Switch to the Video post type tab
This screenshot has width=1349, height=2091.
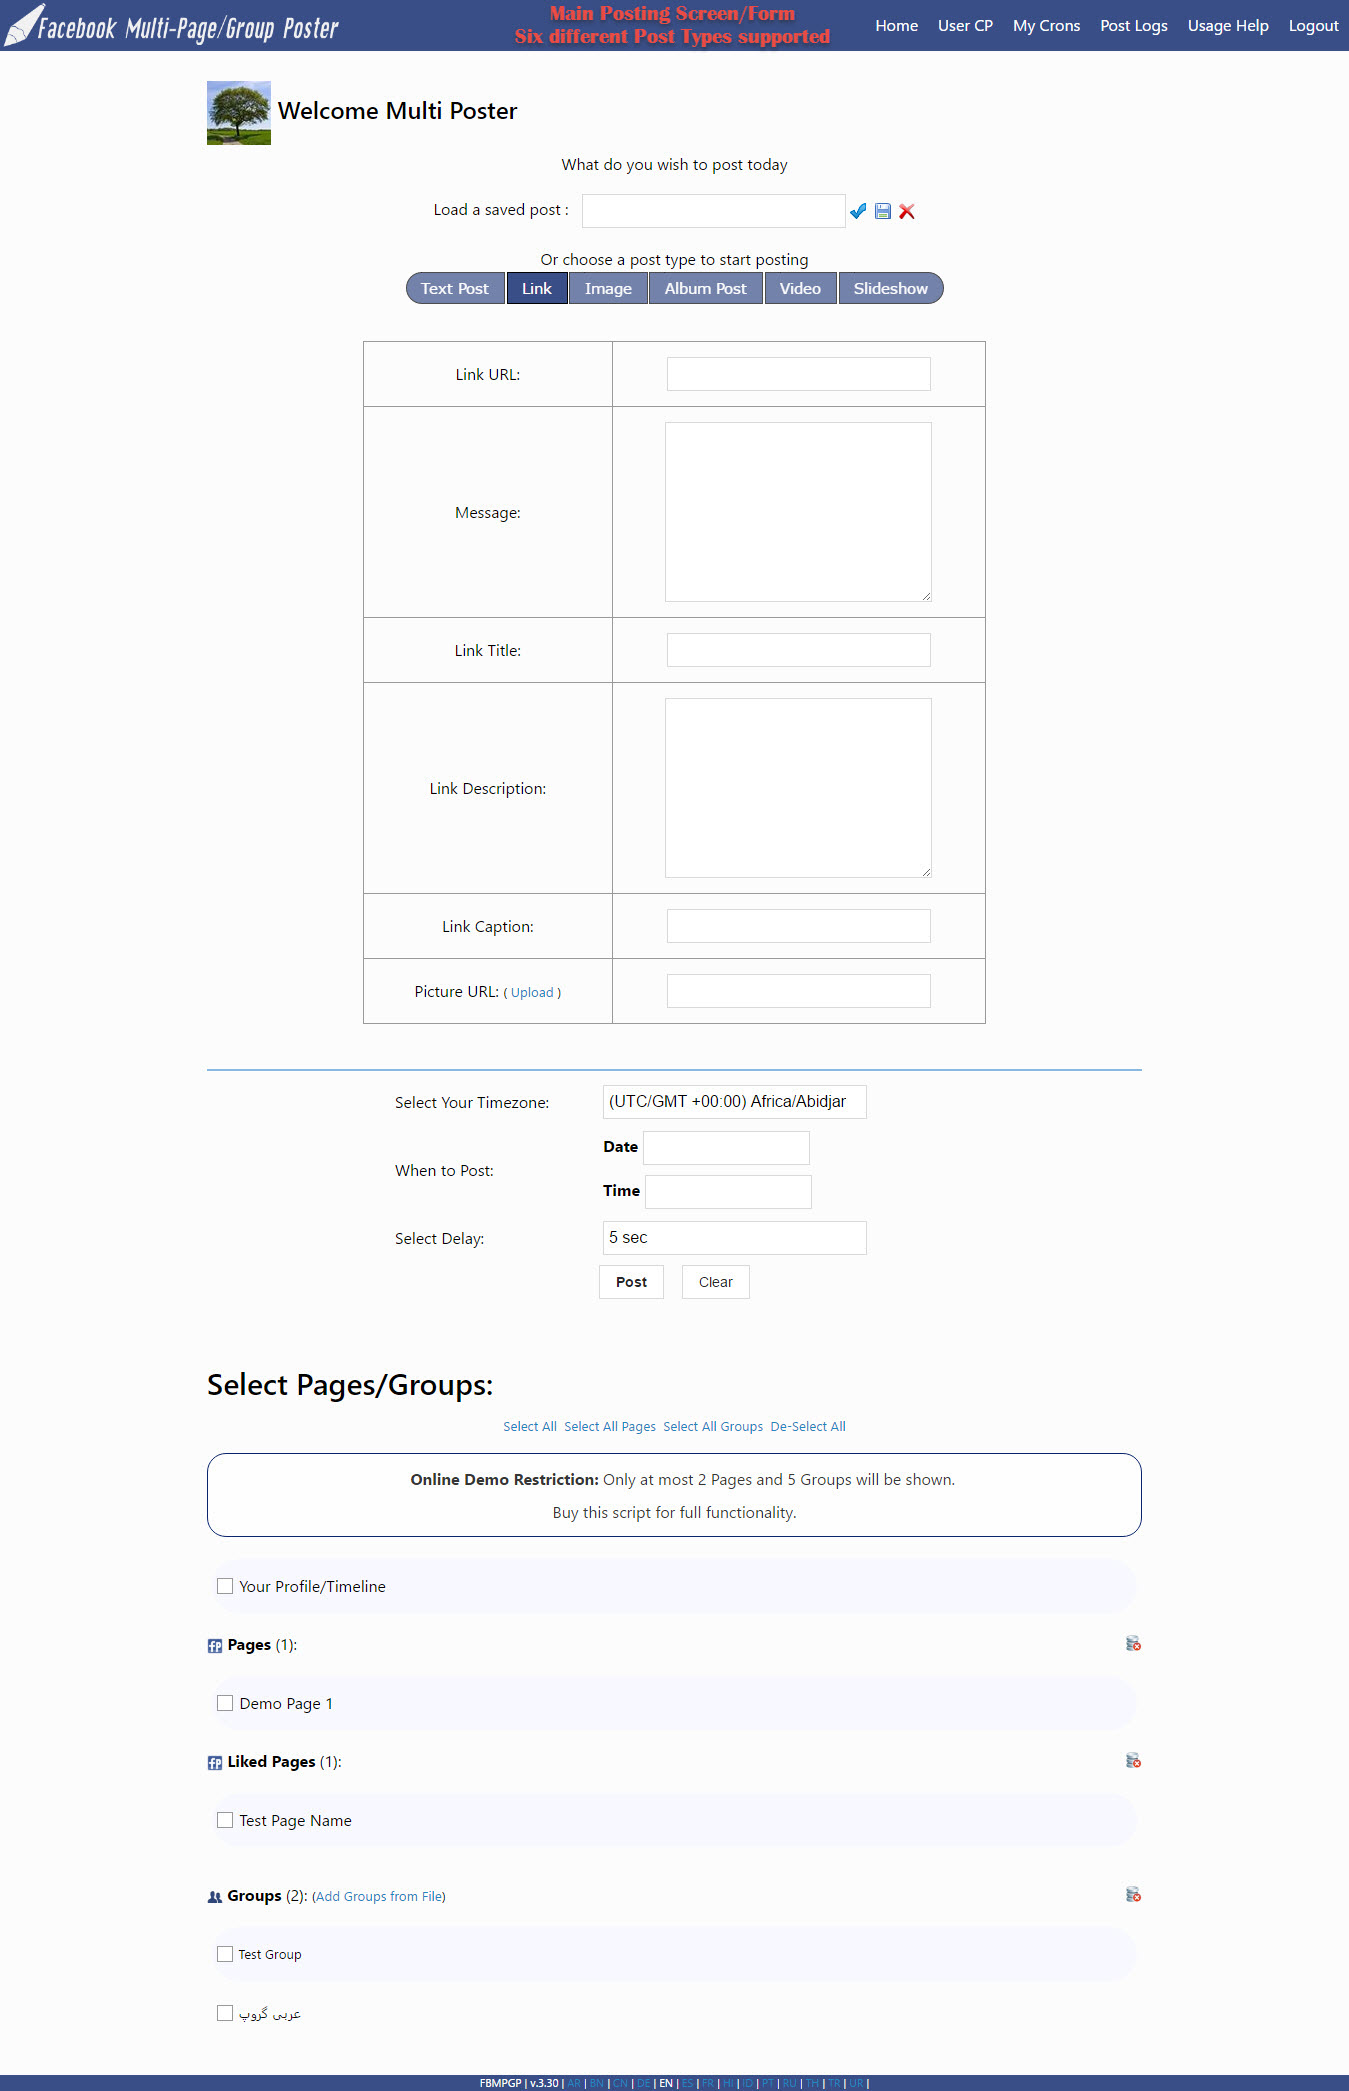tap(800, 288)
